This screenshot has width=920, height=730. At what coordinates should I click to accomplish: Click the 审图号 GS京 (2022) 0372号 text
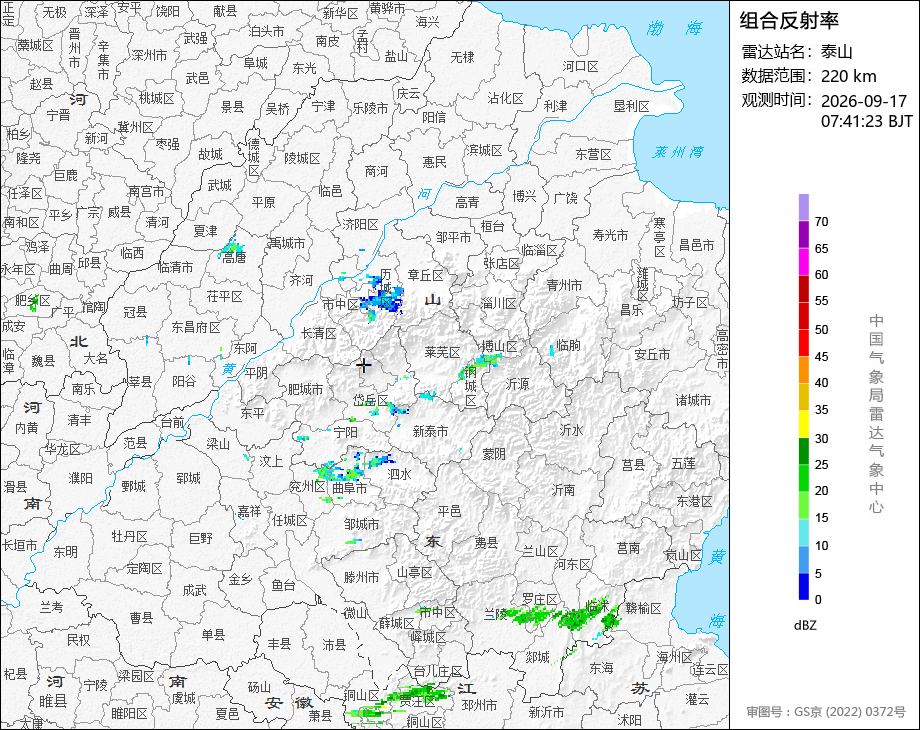coord(826,712)
